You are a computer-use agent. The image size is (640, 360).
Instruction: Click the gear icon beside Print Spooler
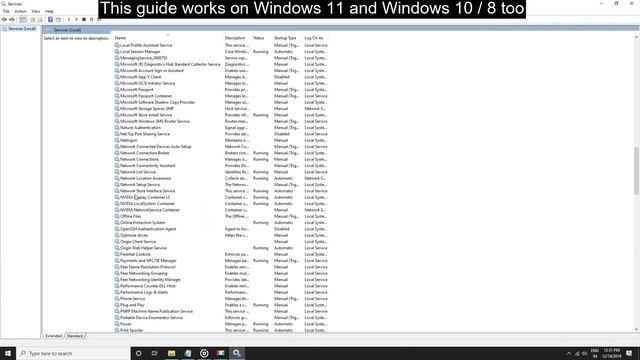coord(117,330)
